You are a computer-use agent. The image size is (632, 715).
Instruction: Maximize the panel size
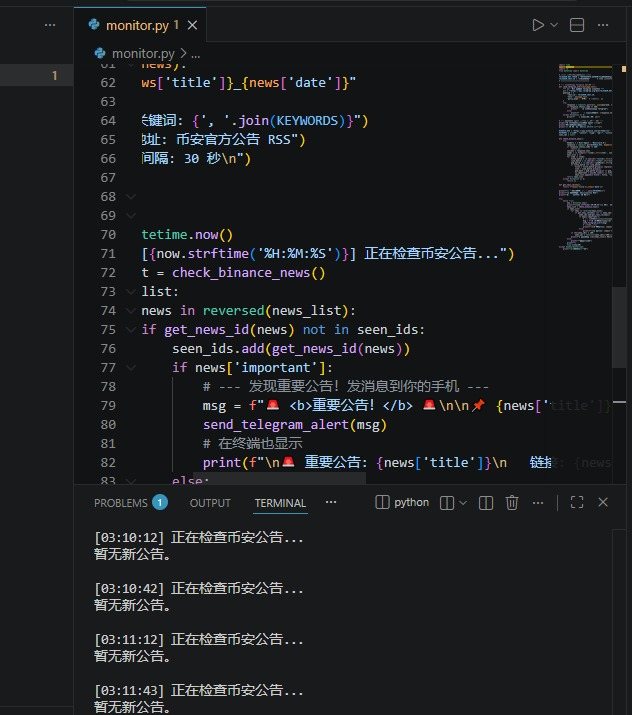[x=577, y=503]
